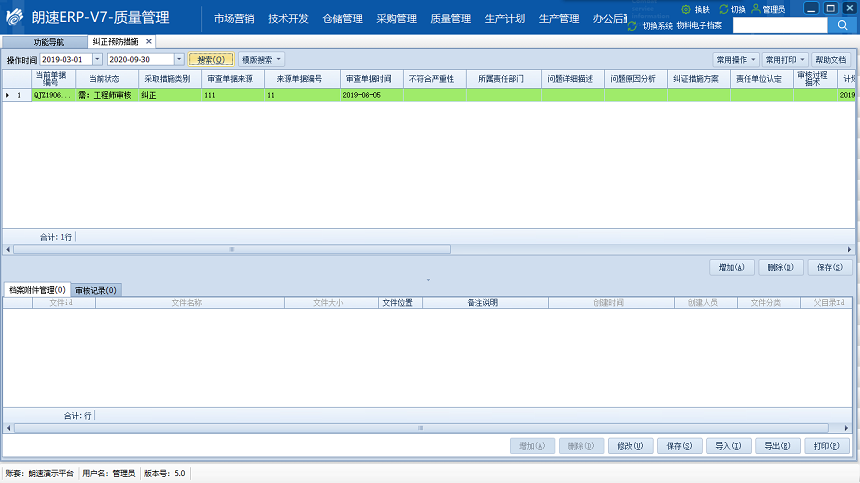Open the end date dropdown 2020-09-30

click(x=179, y=60)
